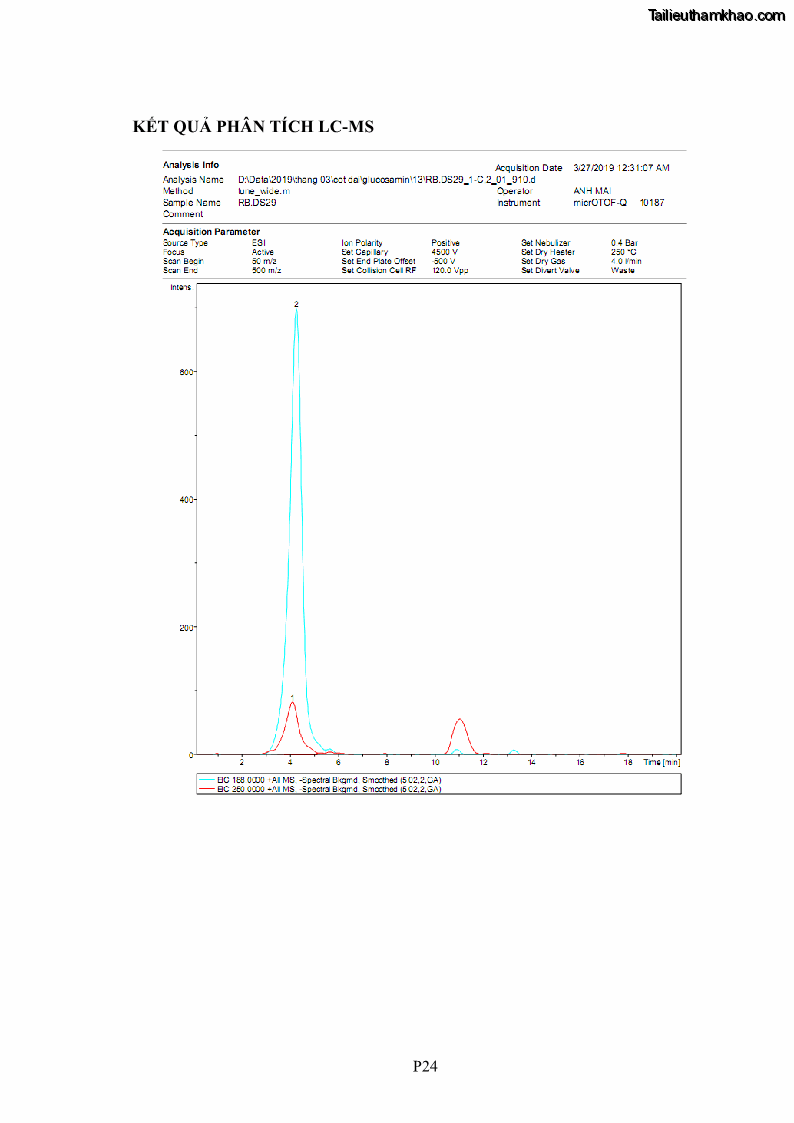Click the cyan line swatch in chart legend
Screen dimensions: 794x1123
207,779
